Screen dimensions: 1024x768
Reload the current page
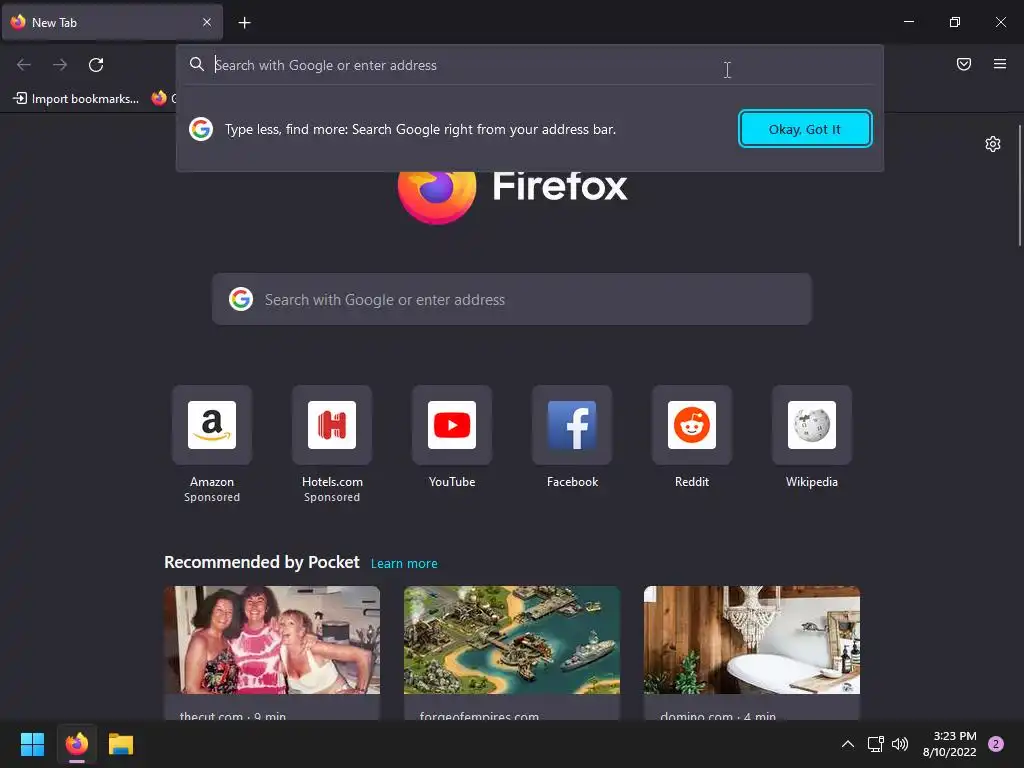pyautogui.click(x=96, y=65)
